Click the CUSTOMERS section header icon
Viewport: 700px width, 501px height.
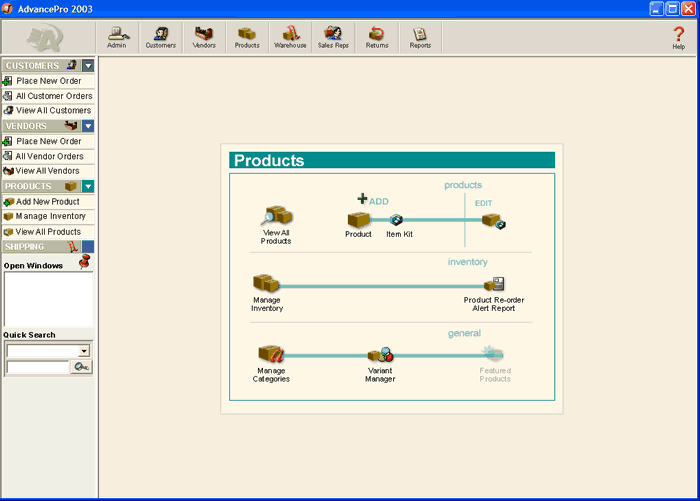(x=72, y=65)
